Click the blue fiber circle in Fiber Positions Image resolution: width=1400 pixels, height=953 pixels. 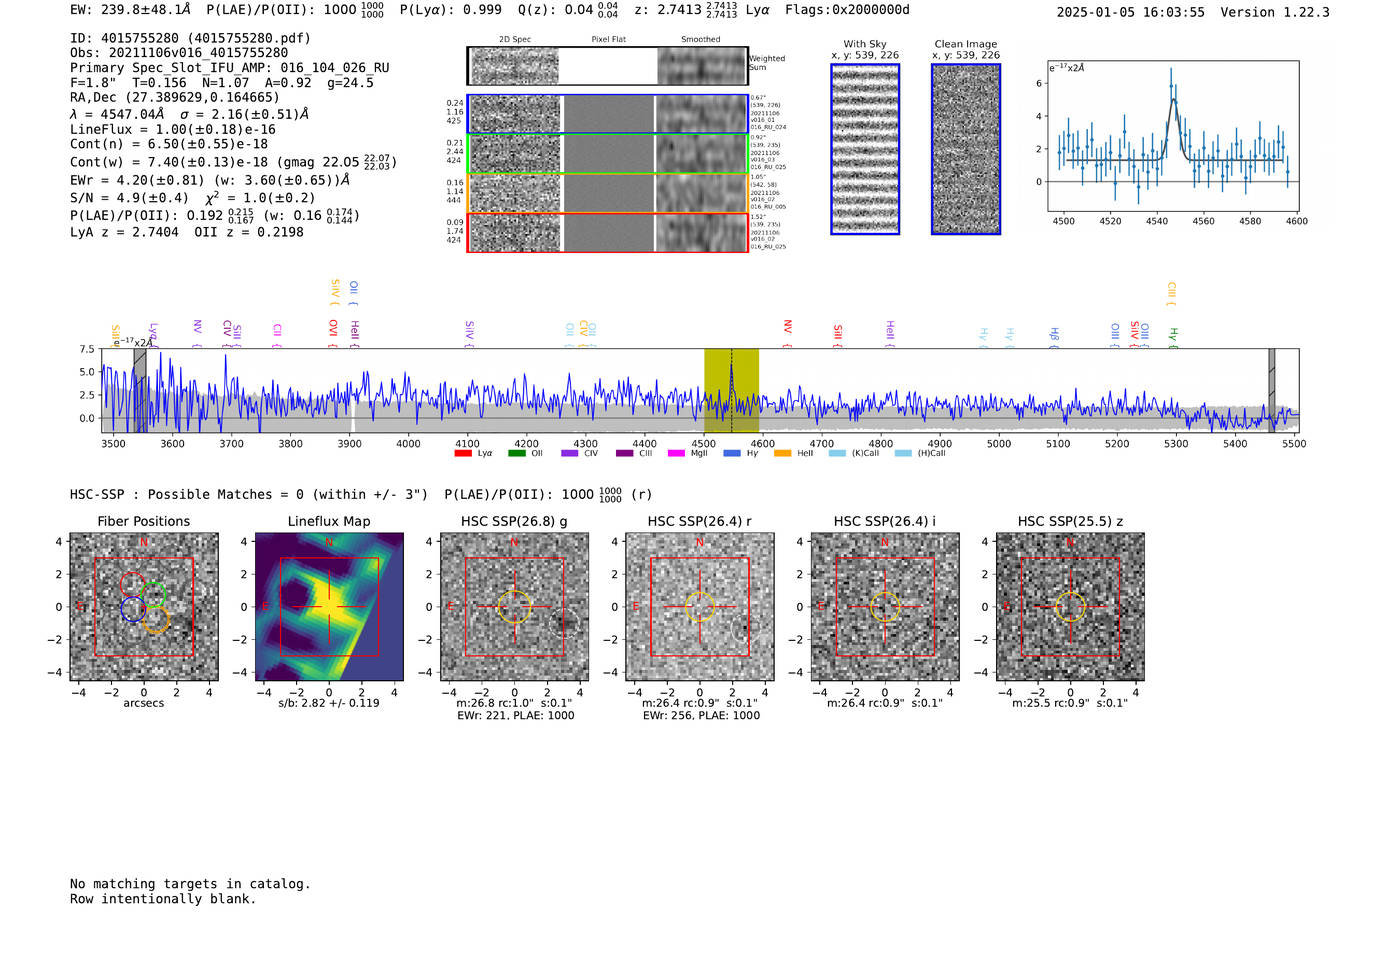pyautogui.click(x=133, y=608)
